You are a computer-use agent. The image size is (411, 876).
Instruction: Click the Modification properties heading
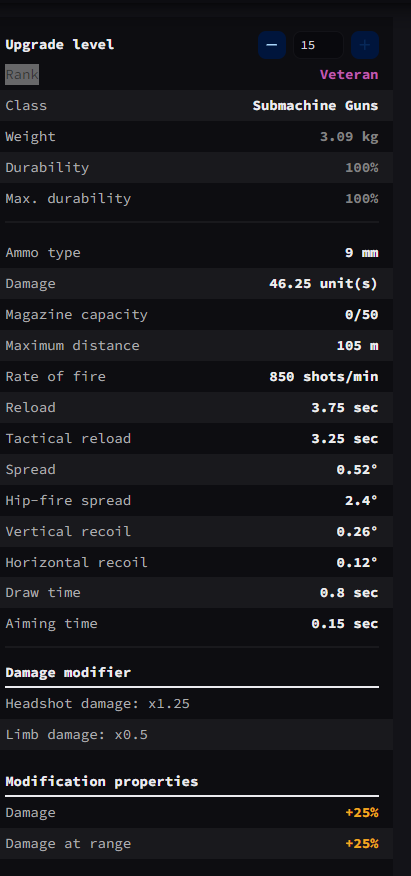coord(102,781)
